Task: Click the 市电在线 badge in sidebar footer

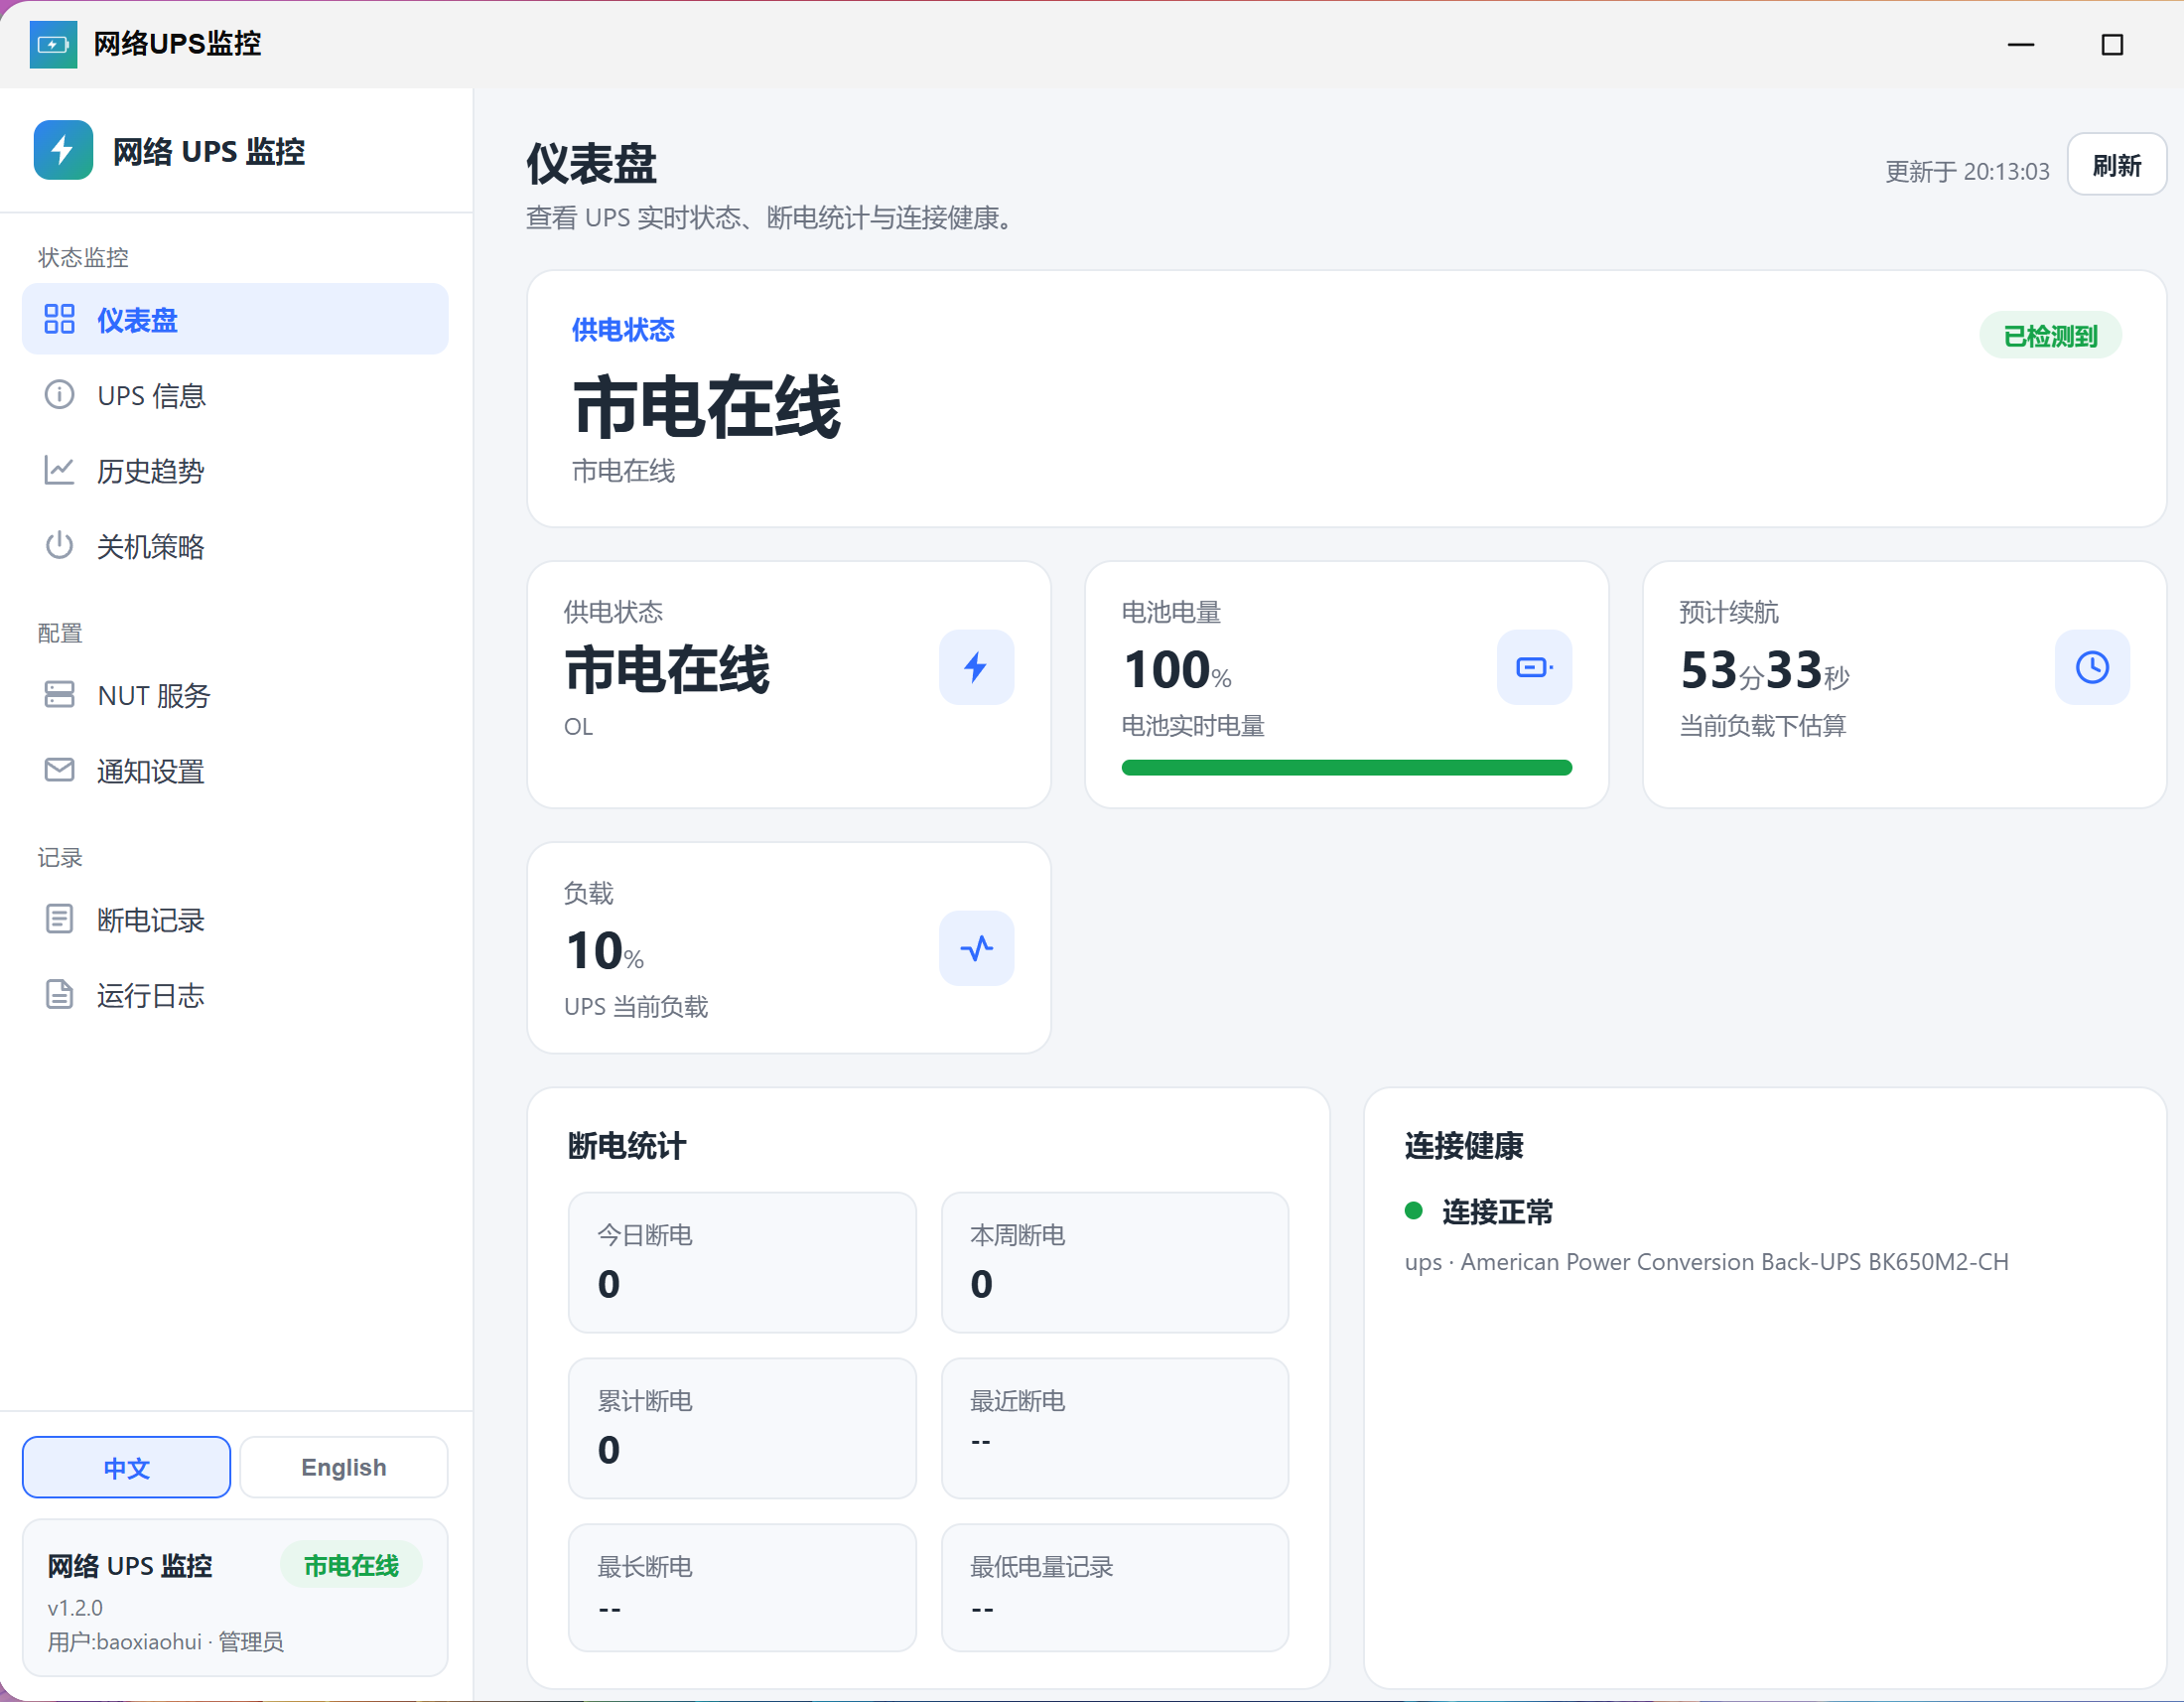Action: click(351, 1565)
